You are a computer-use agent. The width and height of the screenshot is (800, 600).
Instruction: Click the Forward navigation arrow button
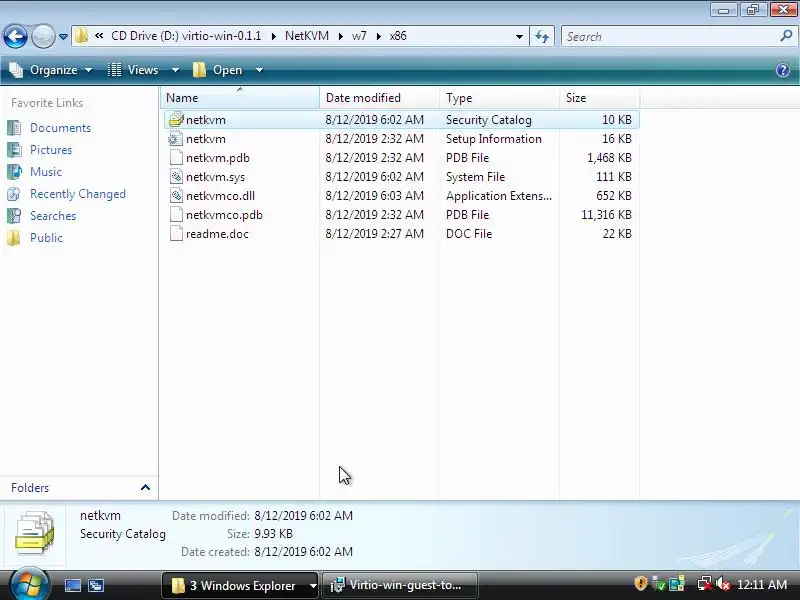click(43, 36)
